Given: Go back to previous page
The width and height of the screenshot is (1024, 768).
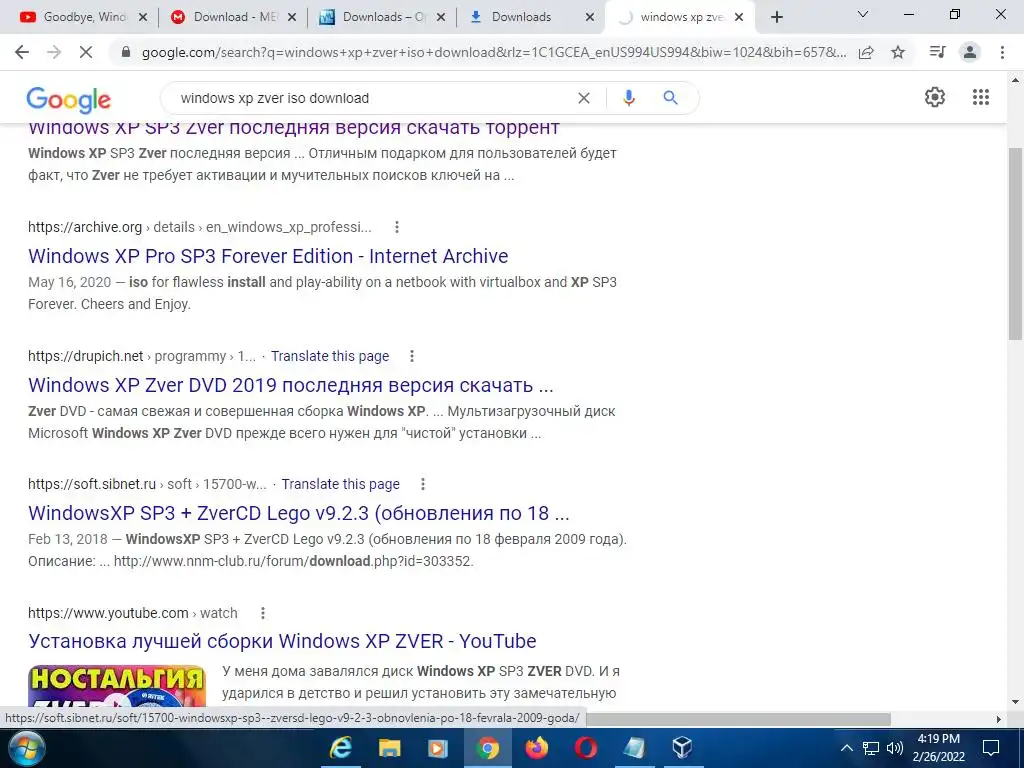Looking at the screenshot, I should tap(22, 52).
